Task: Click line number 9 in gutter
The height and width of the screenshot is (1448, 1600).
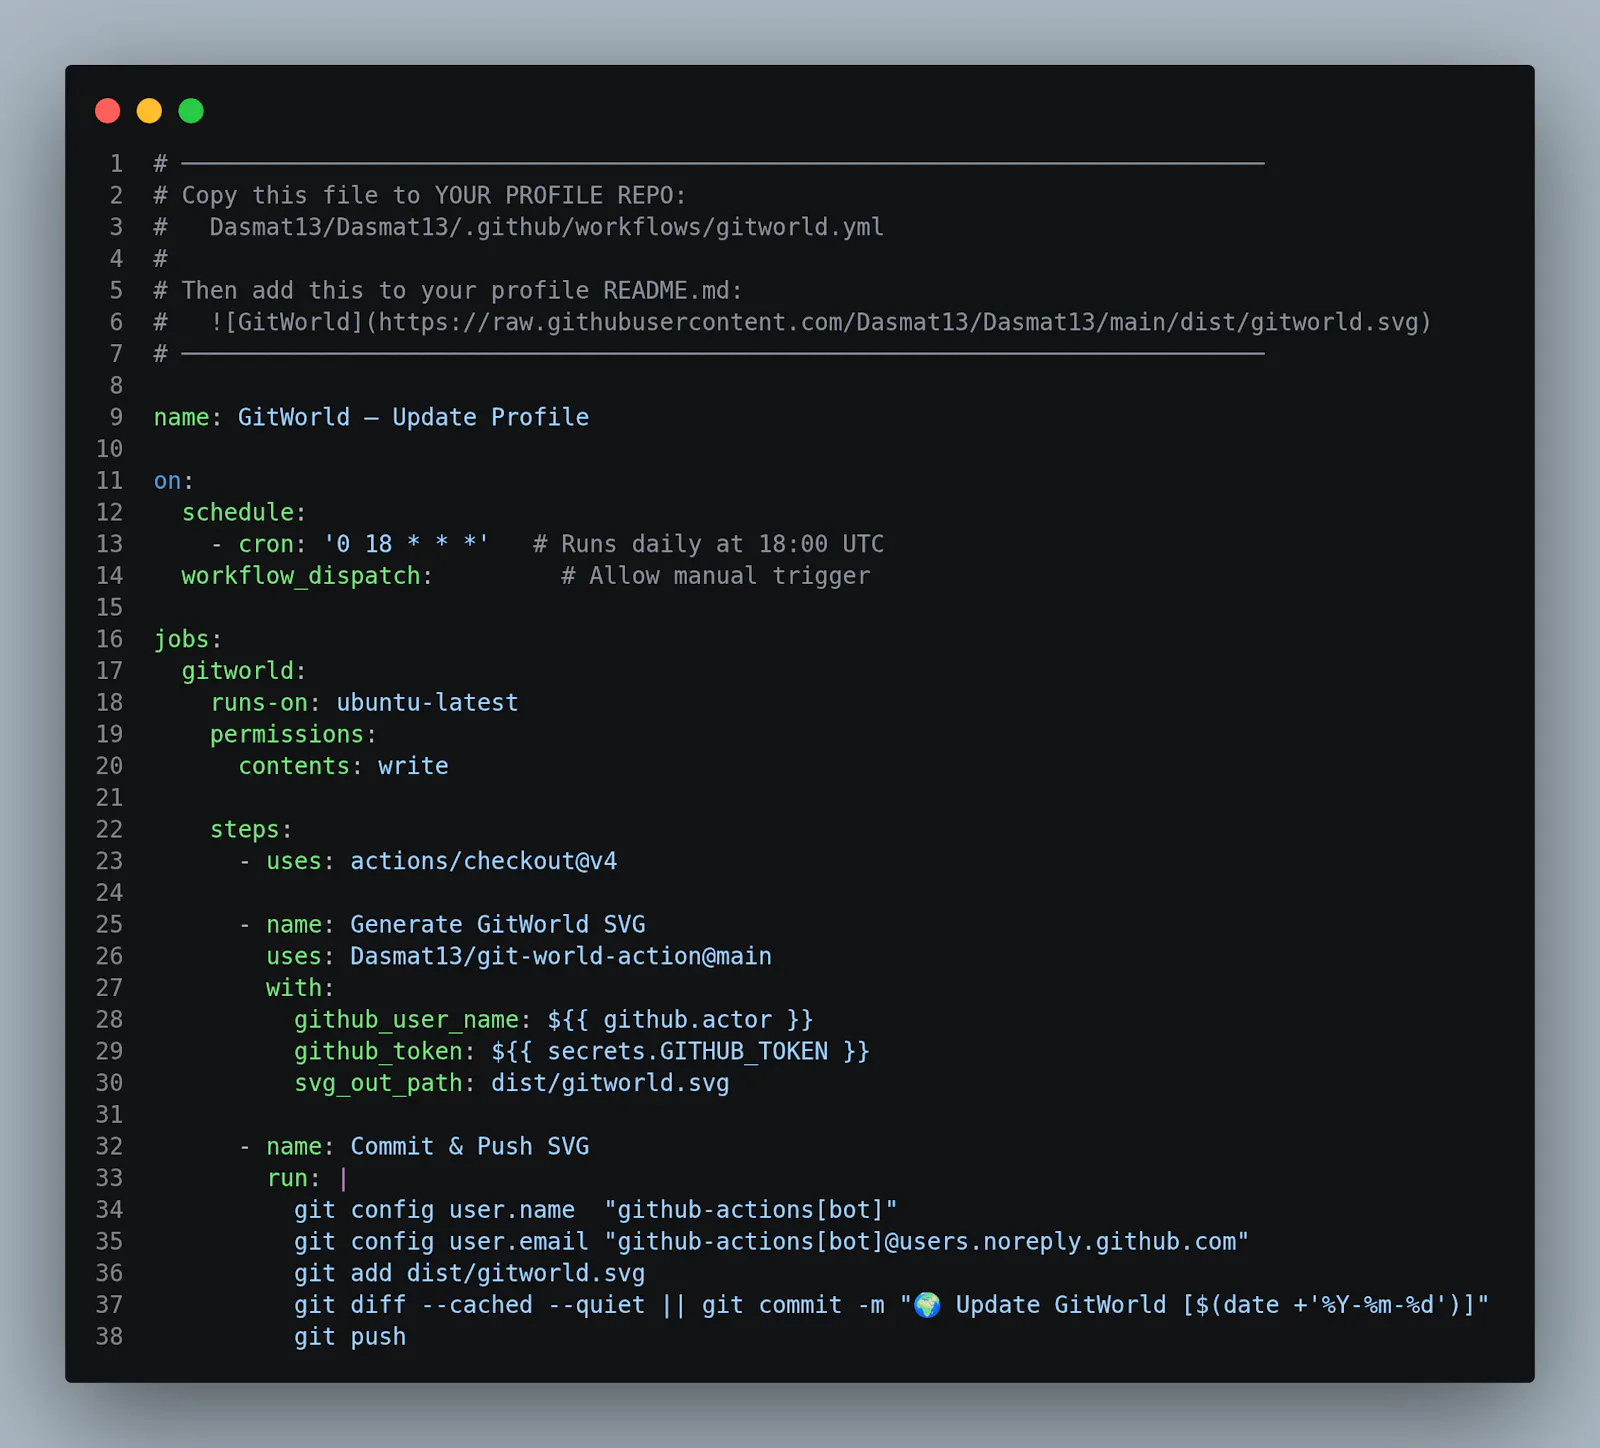Action: 116,417
